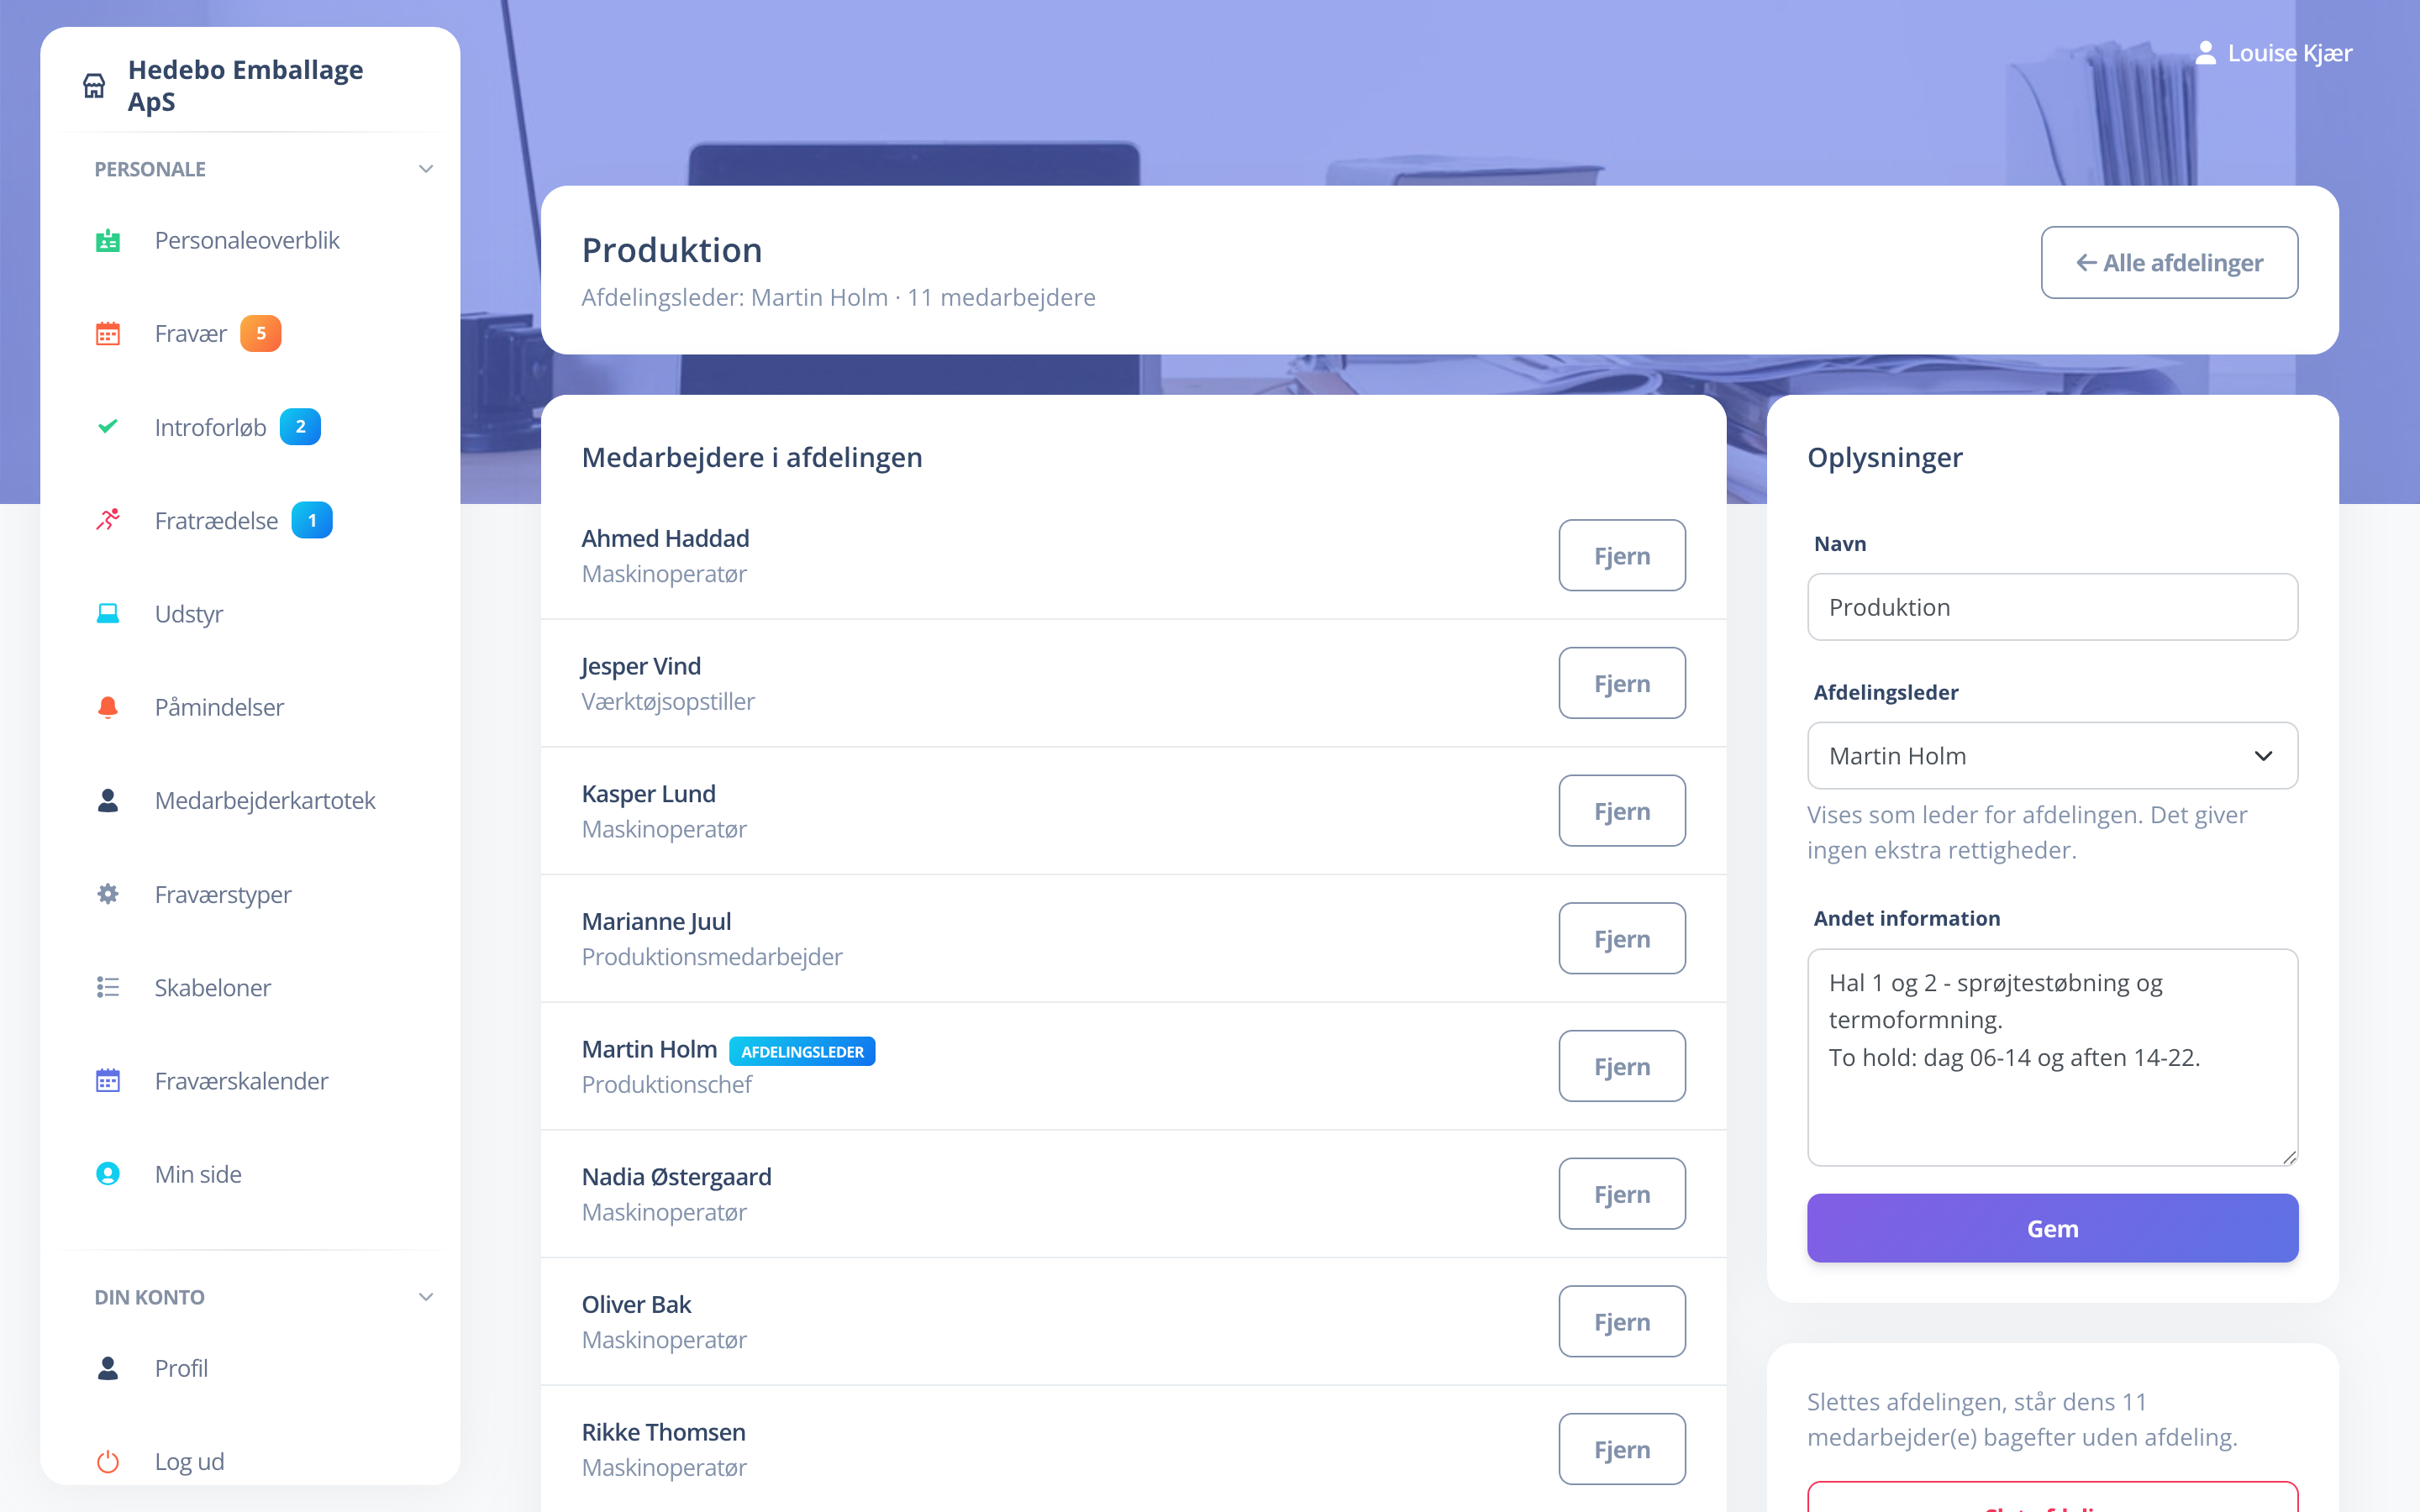2420x1512 pixels.
Task: Go to Fraværskalender menu item
Action: (x=241, y=1081)
